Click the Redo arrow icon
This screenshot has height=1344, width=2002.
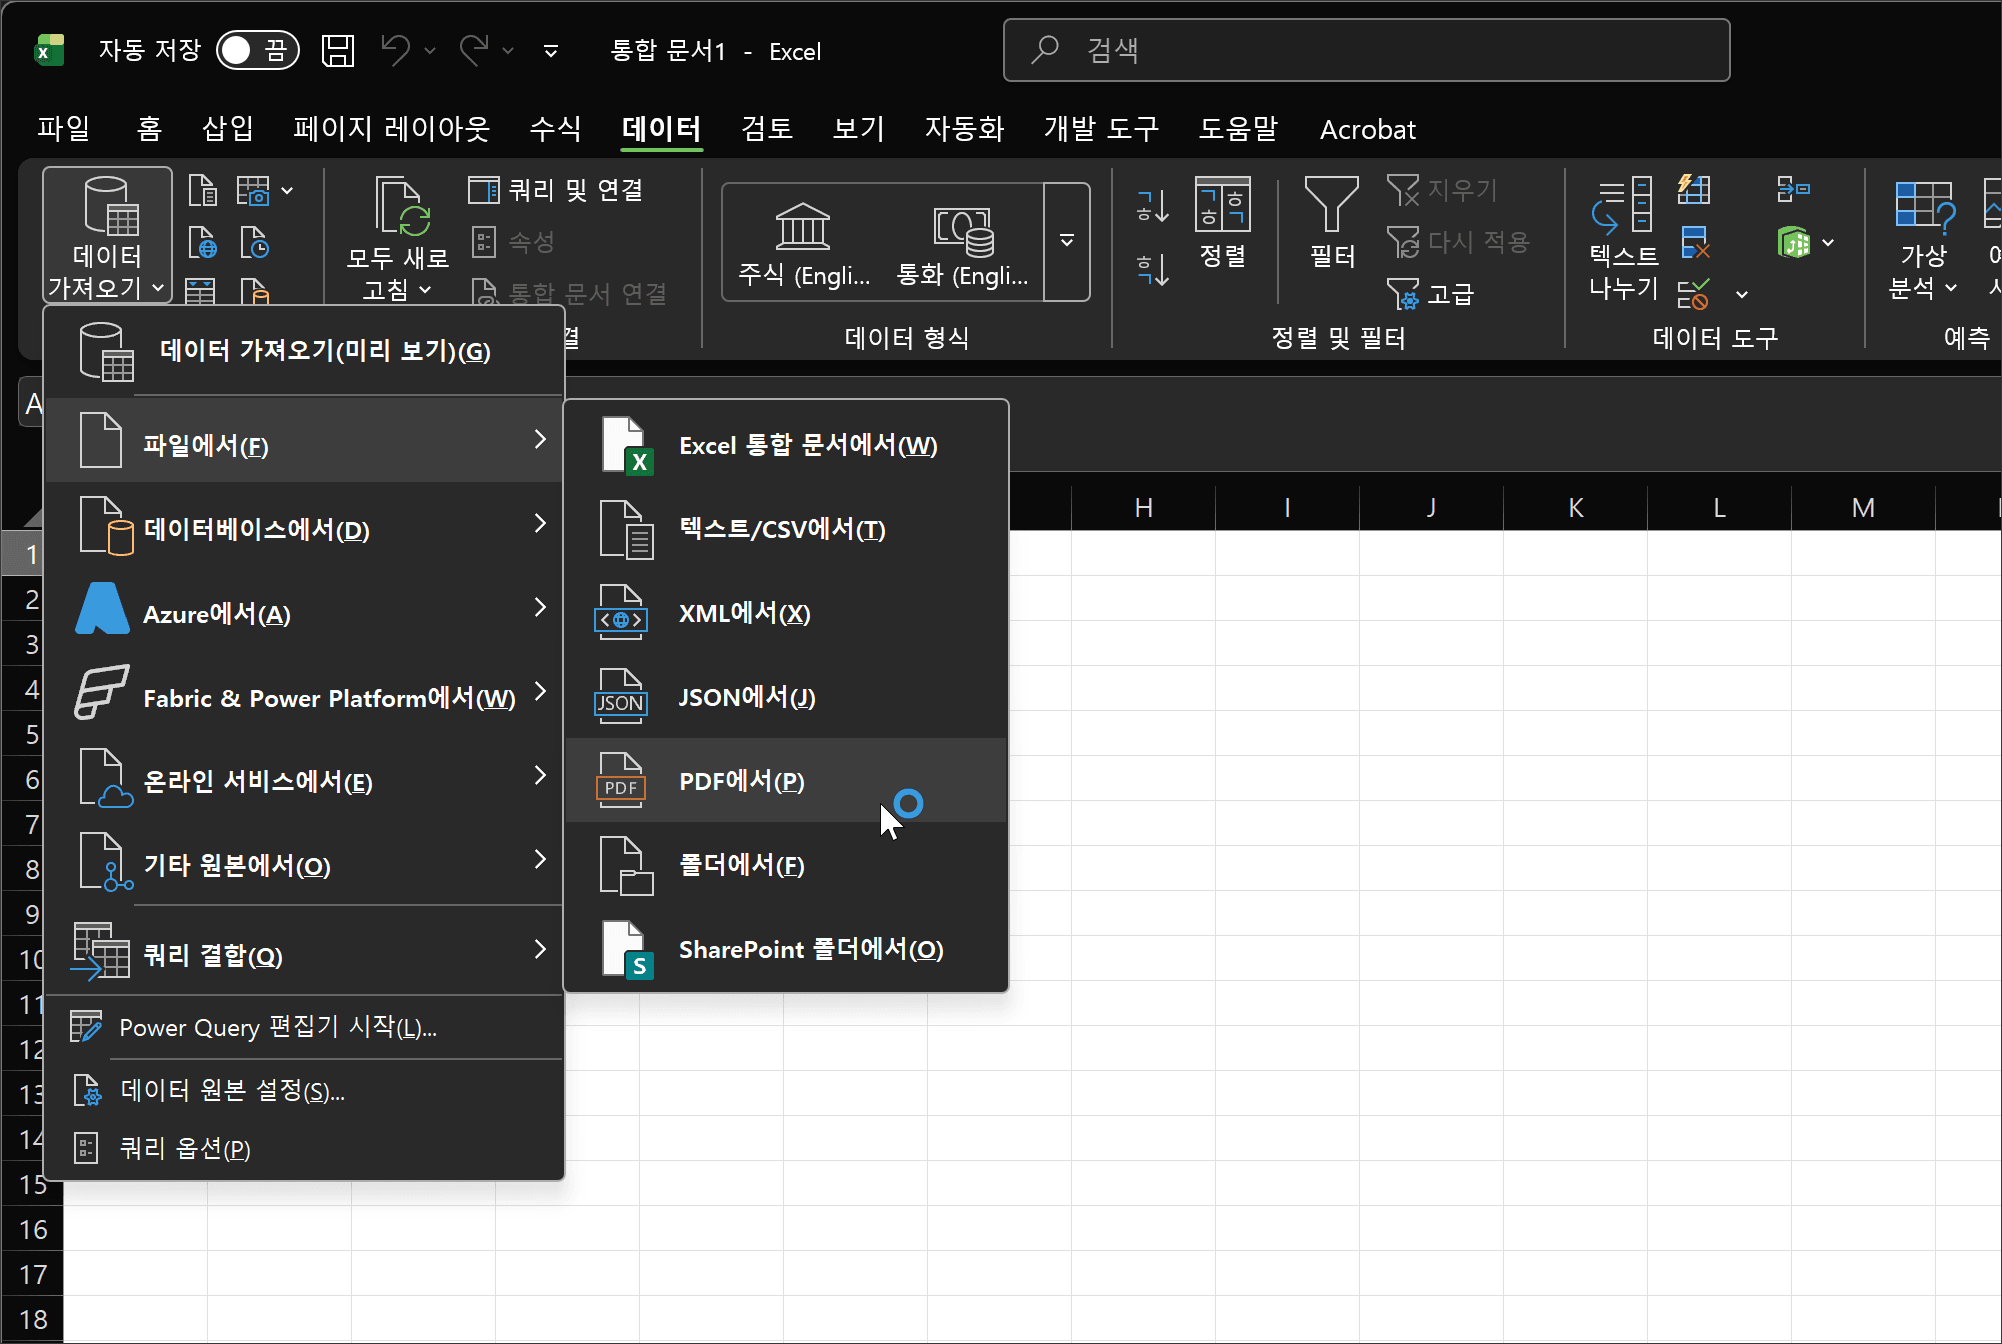click(x=474, y=49)
